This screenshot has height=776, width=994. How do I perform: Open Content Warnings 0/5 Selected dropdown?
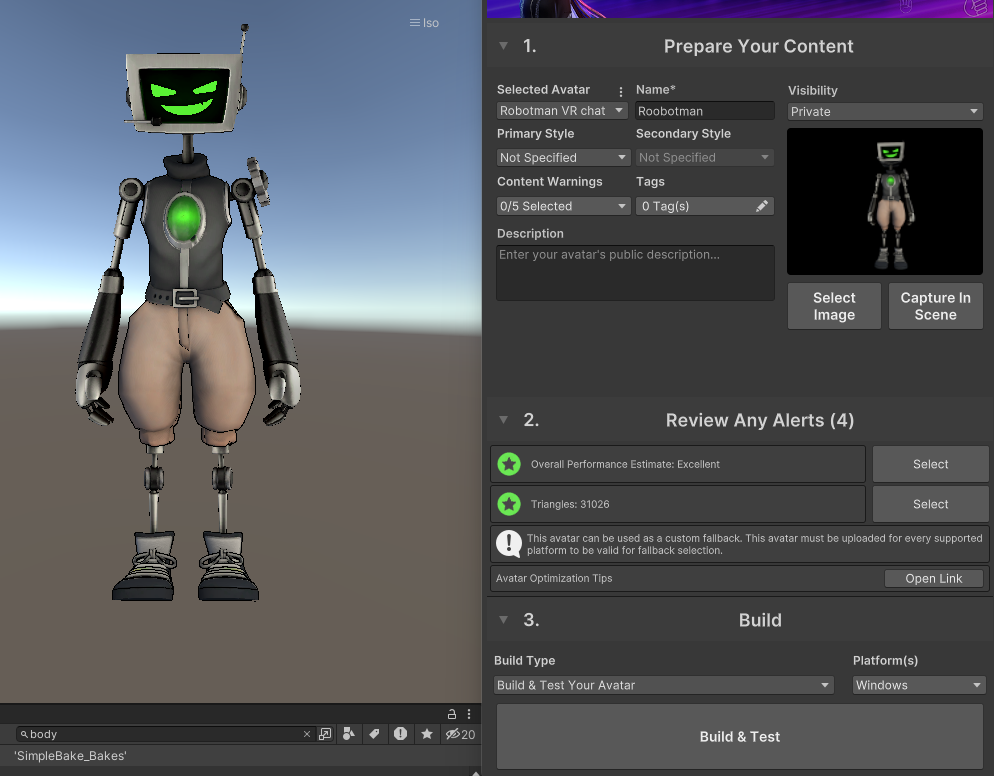(x=564, y=206)
